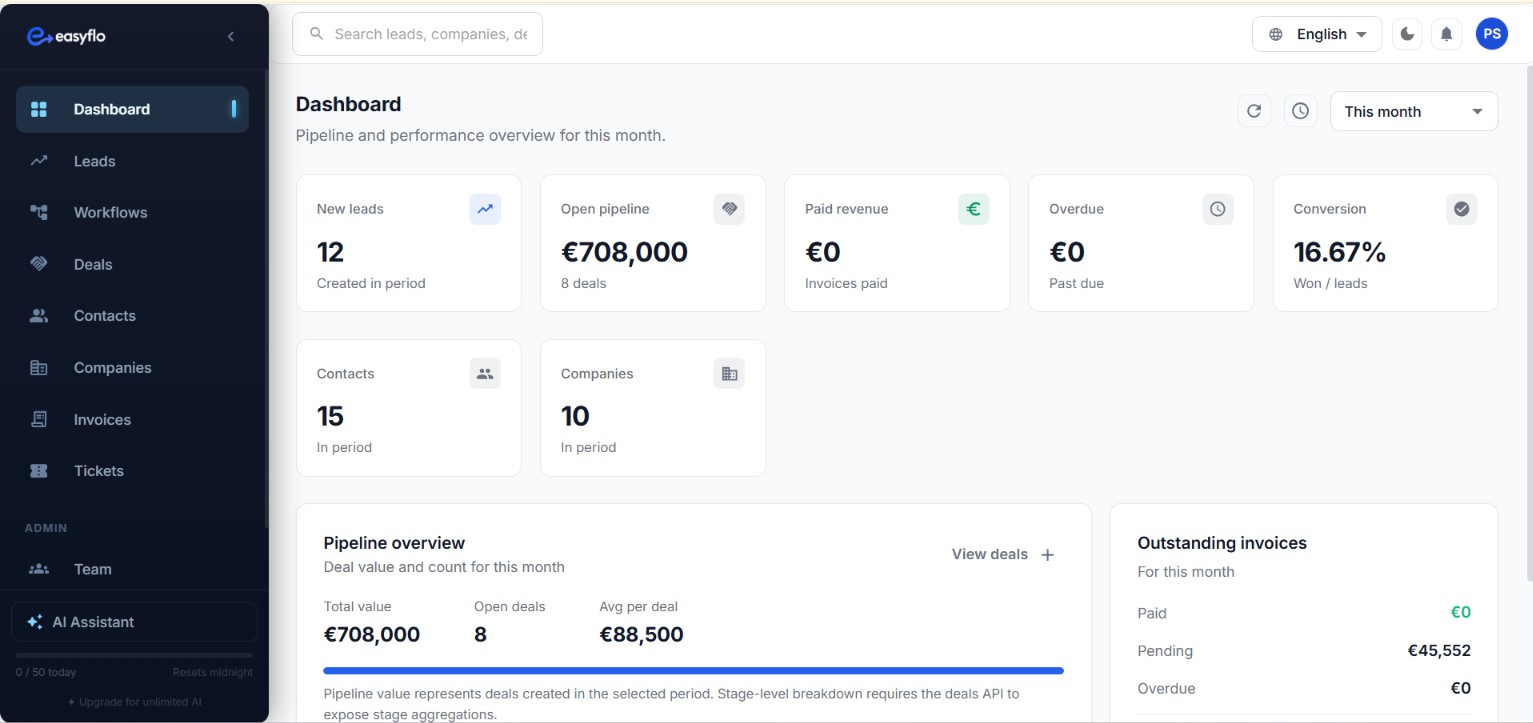
Task: Open Invoices from the sidebar
Action: click(132, 419)
